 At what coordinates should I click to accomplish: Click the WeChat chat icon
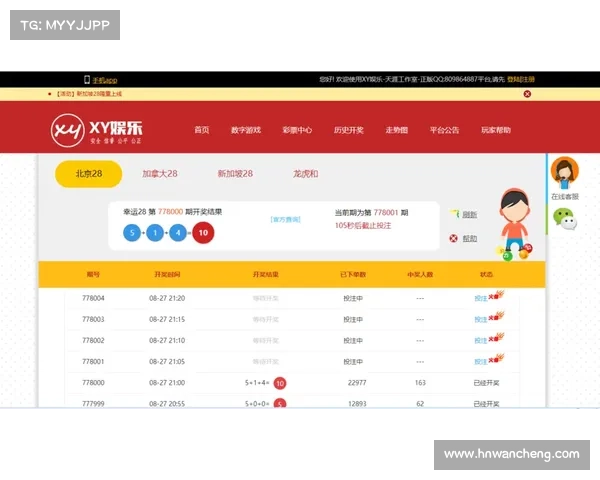tap(565, 219)
